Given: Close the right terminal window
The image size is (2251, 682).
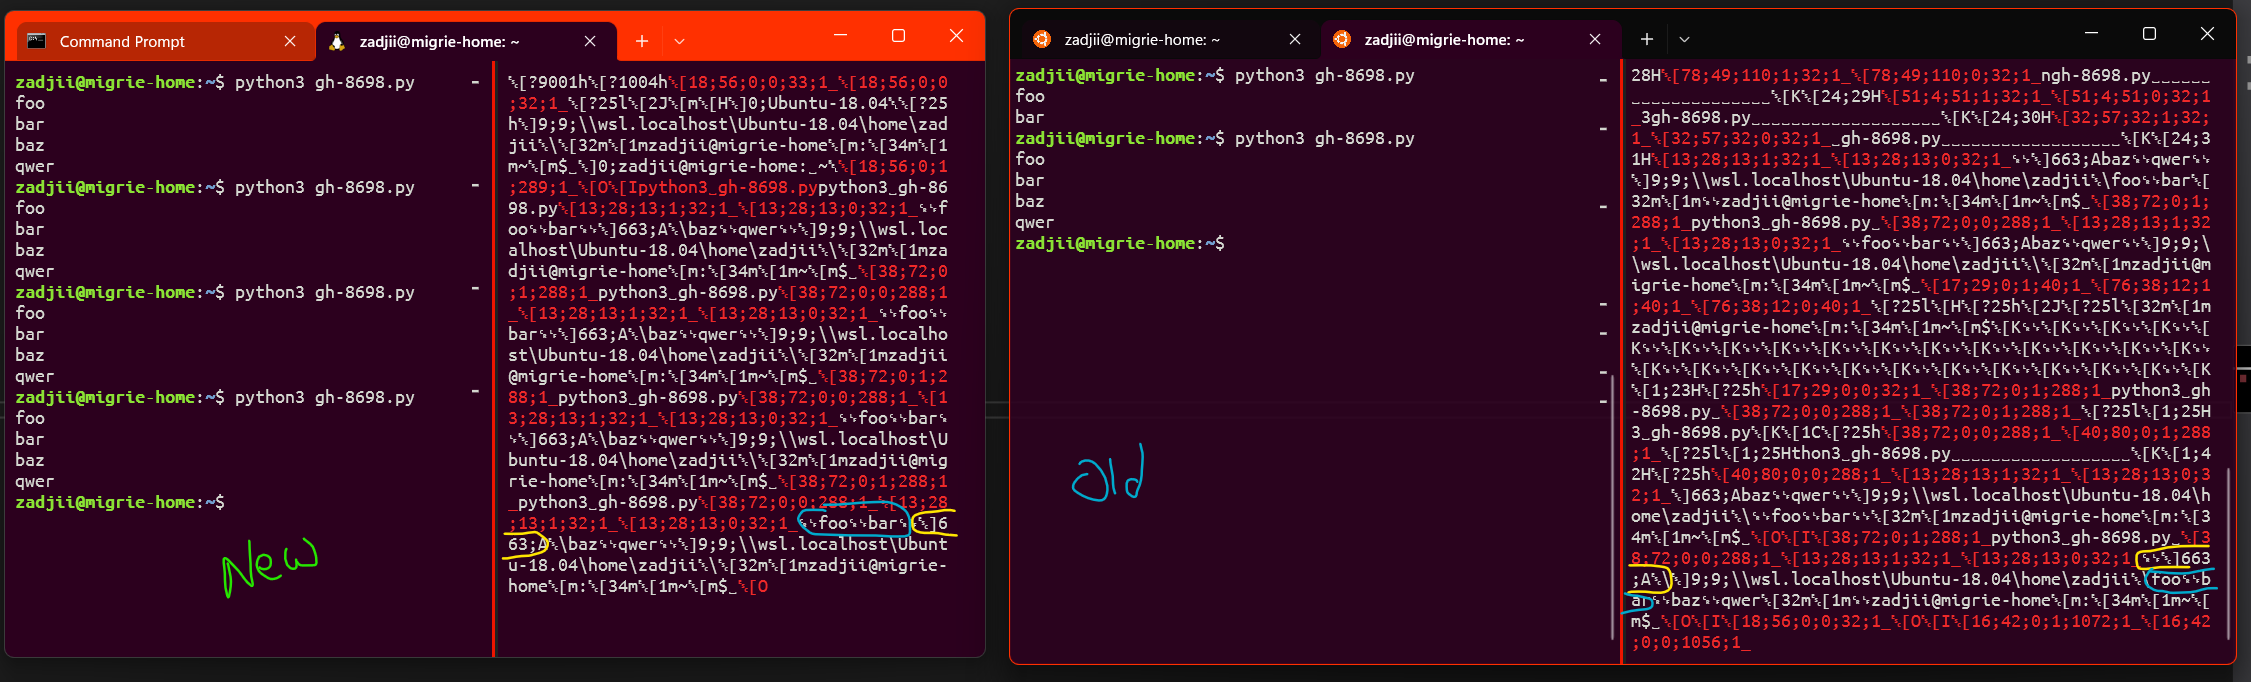Looking at the screenshot, I should (x=2207, y=33).
